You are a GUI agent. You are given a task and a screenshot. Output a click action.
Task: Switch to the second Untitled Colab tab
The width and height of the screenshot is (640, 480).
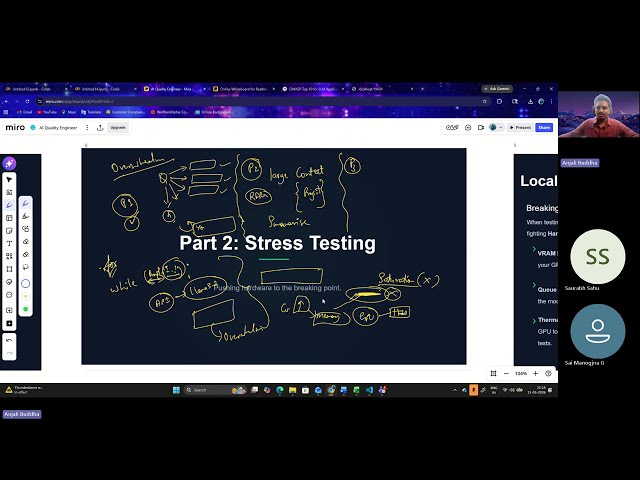(105, 89)
